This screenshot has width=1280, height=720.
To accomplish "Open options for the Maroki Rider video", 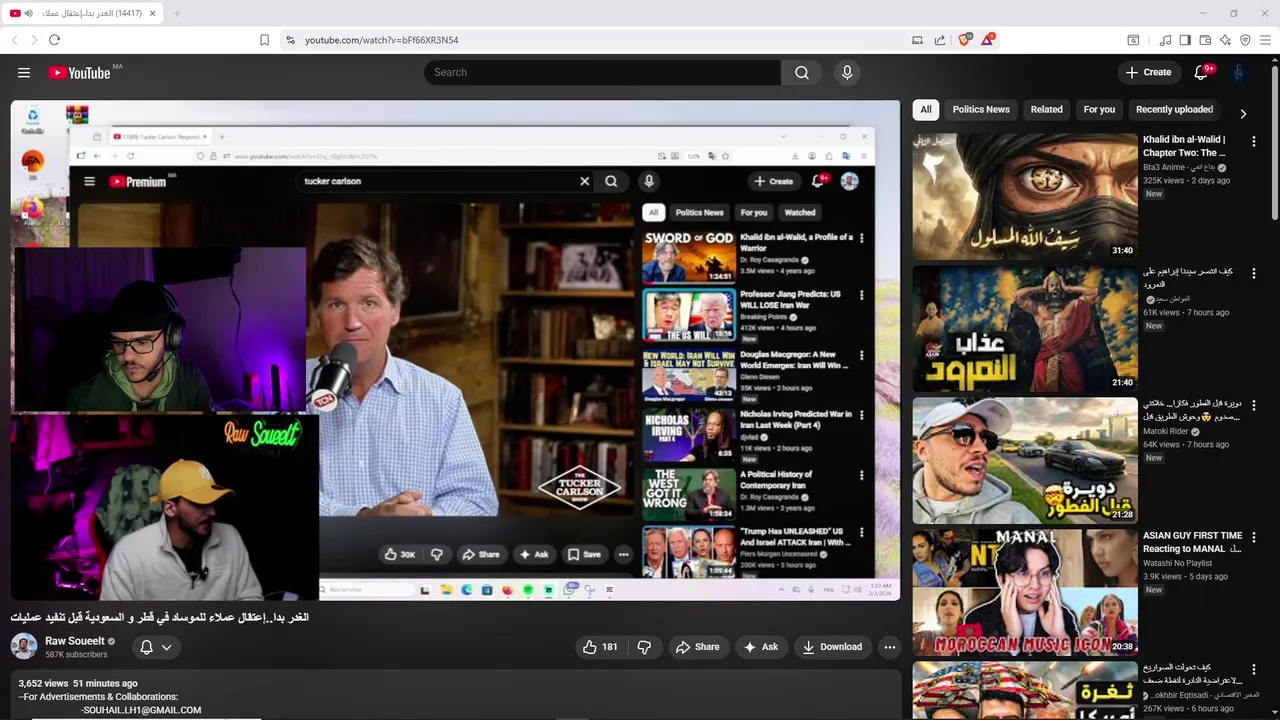I will pos(1253,405).
